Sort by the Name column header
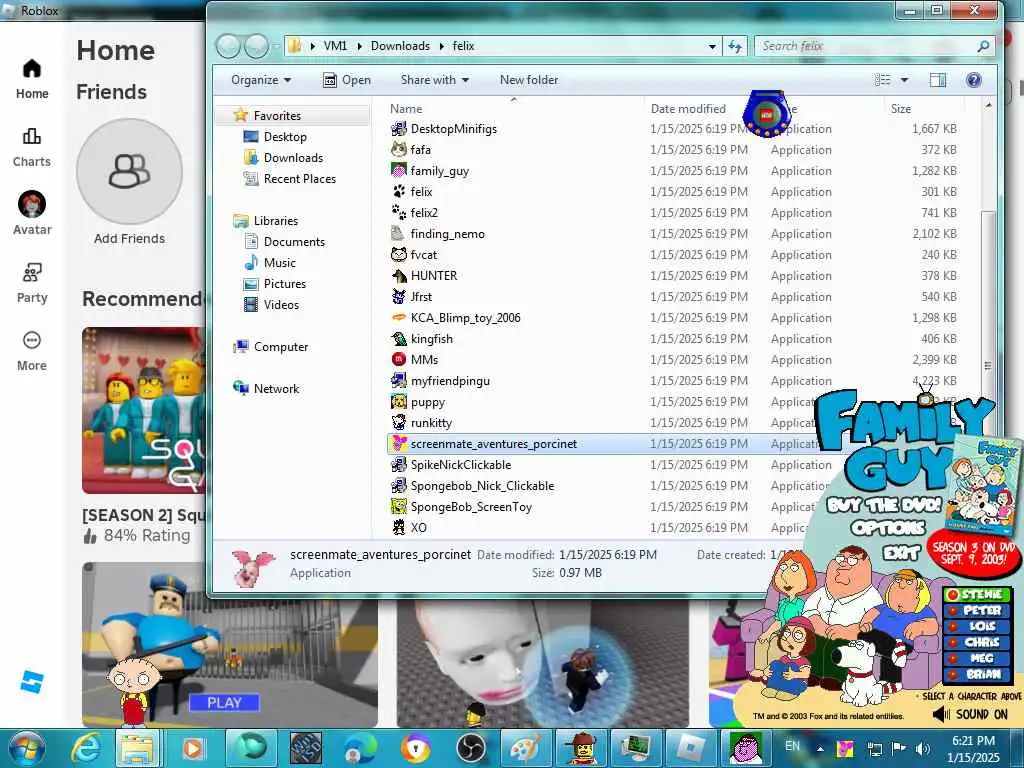 pyautogui.click(x=406, y=108)
